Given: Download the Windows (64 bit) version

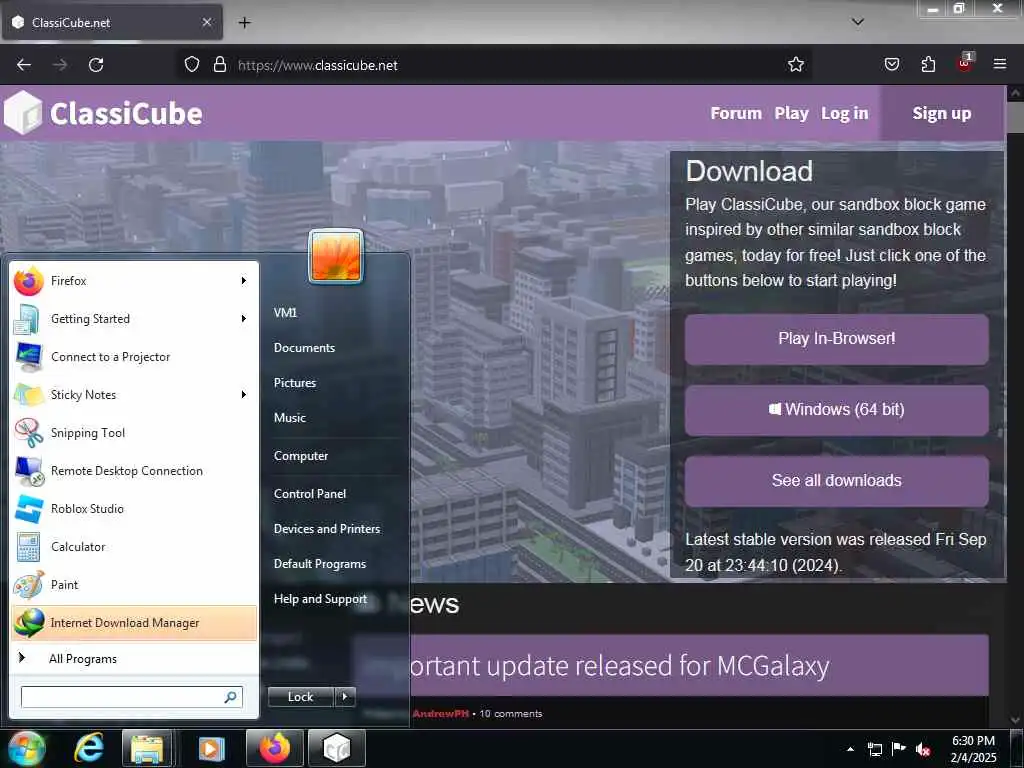Looking at the screenshot, I should pyautogui.click(x=837, y=410).
